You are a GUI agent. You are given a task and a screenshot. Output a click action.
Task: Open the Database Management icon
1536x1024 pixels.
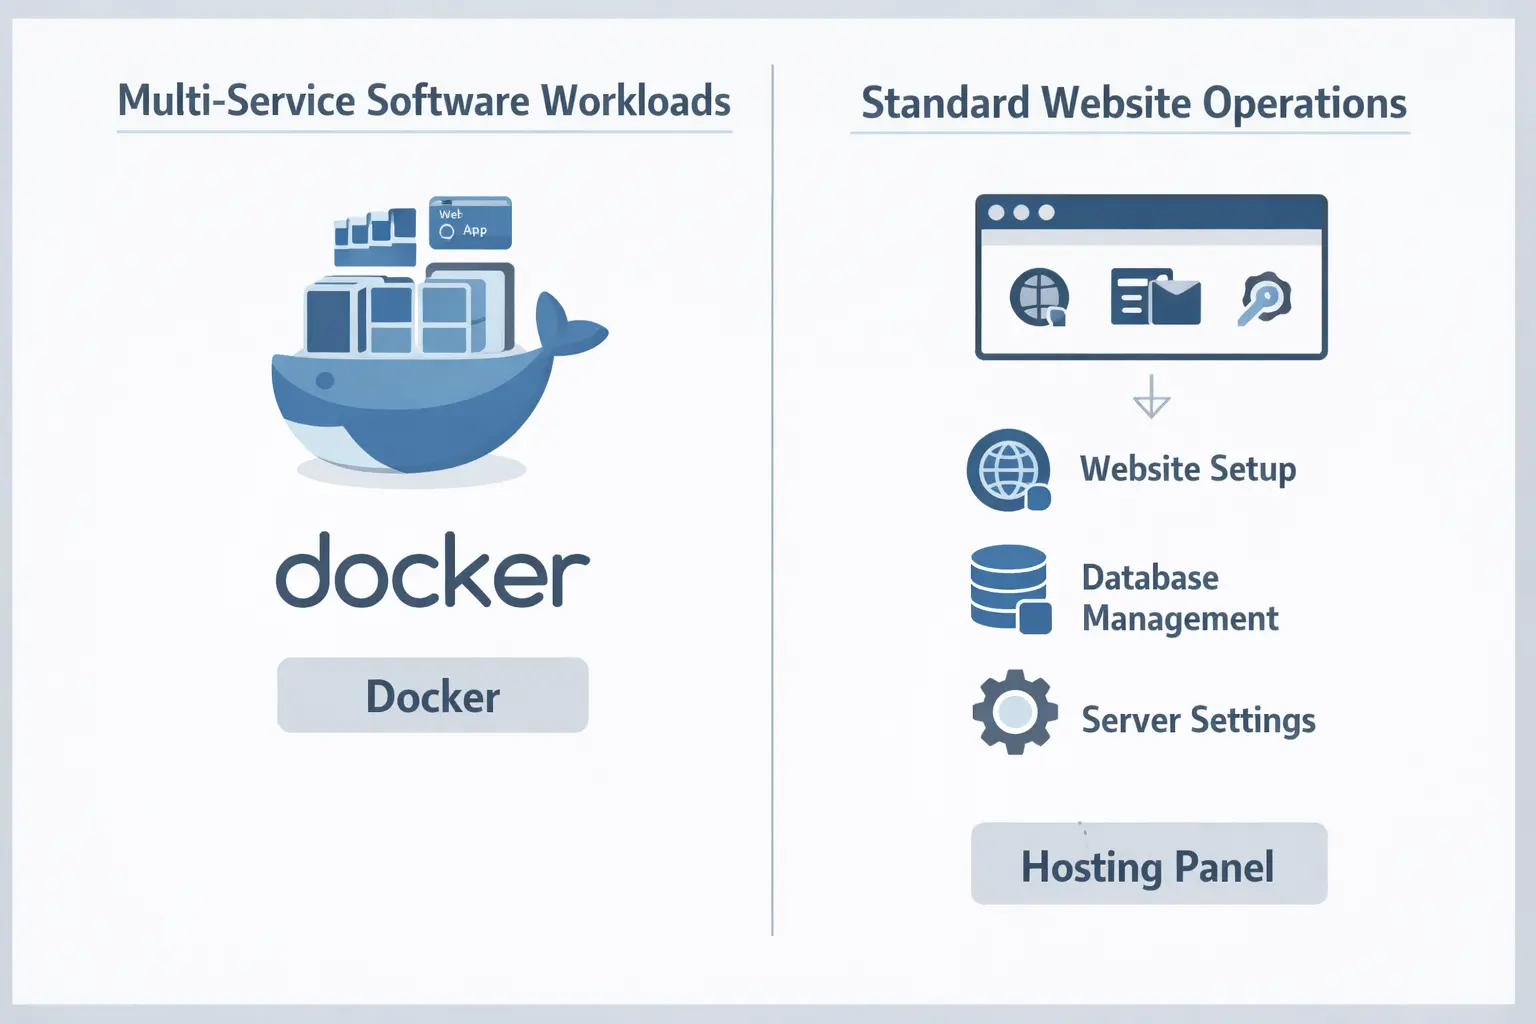click(x=1006, y=588)
